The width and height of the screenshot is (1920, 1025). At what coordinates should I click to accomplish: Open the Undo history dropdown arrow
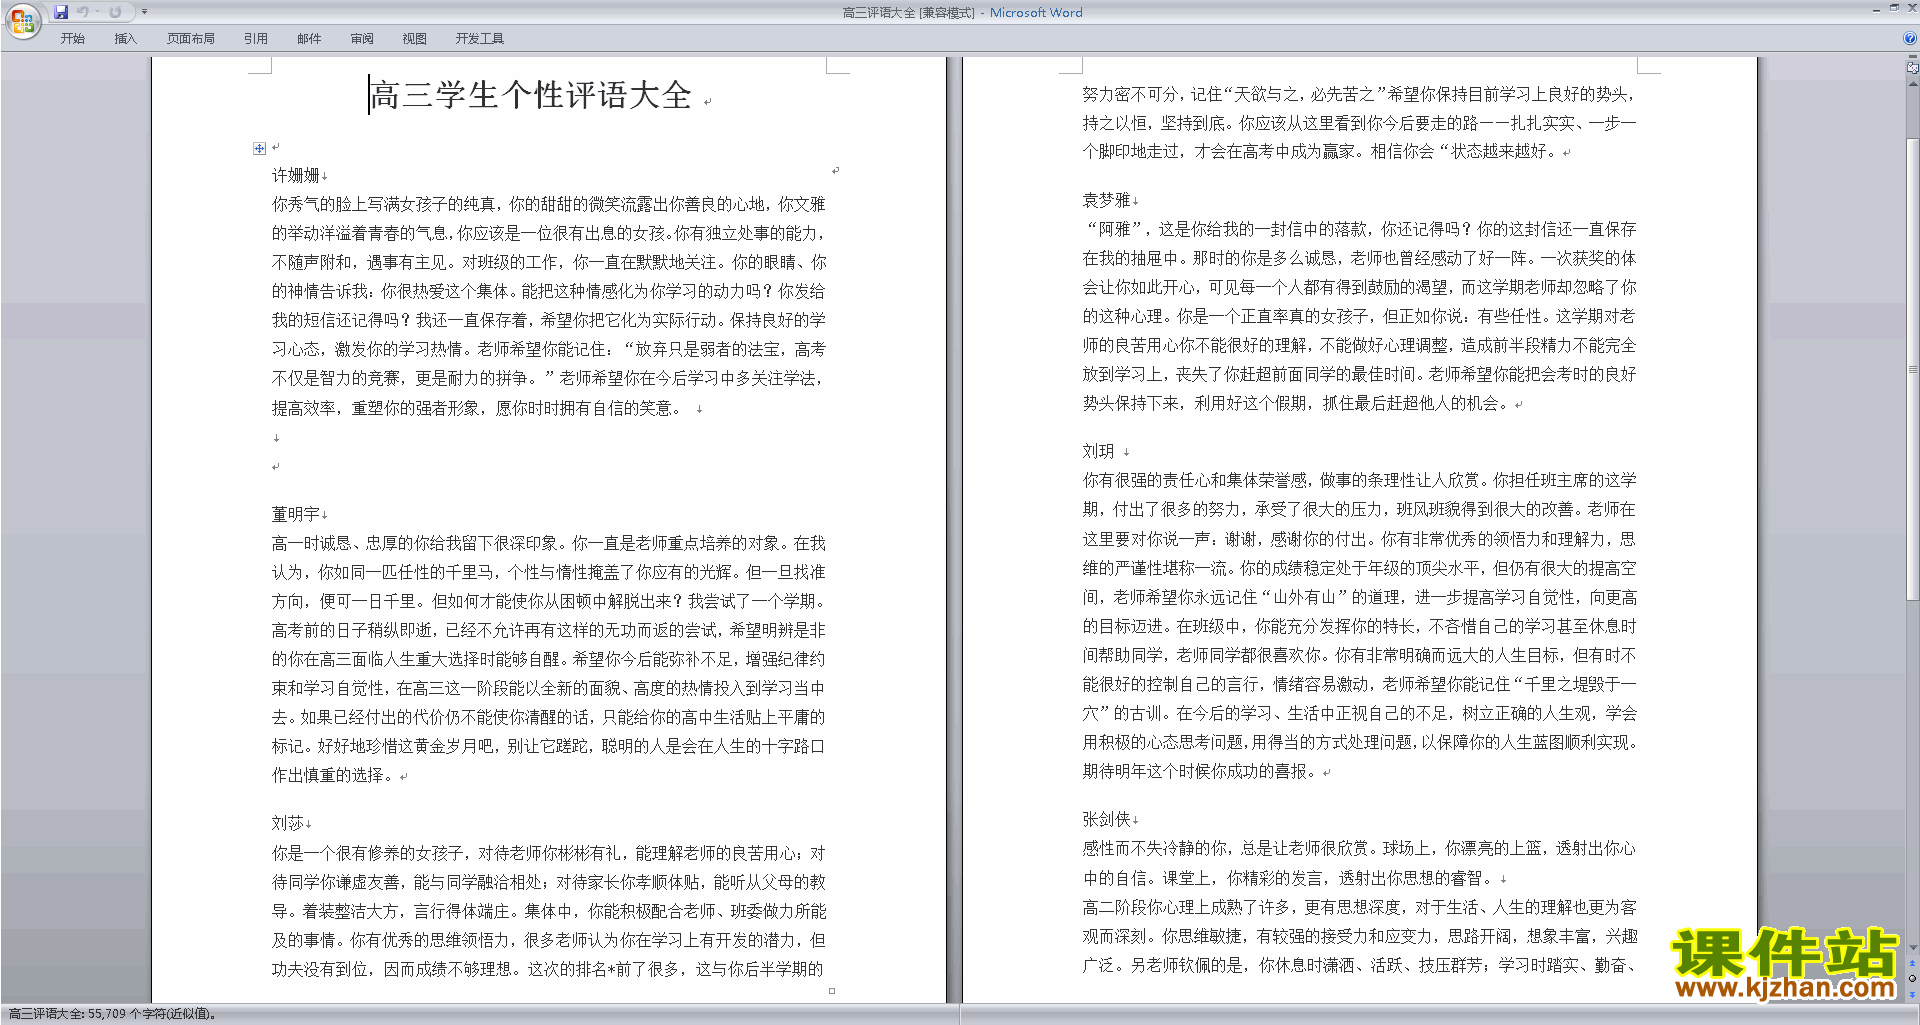coord(98,12)
